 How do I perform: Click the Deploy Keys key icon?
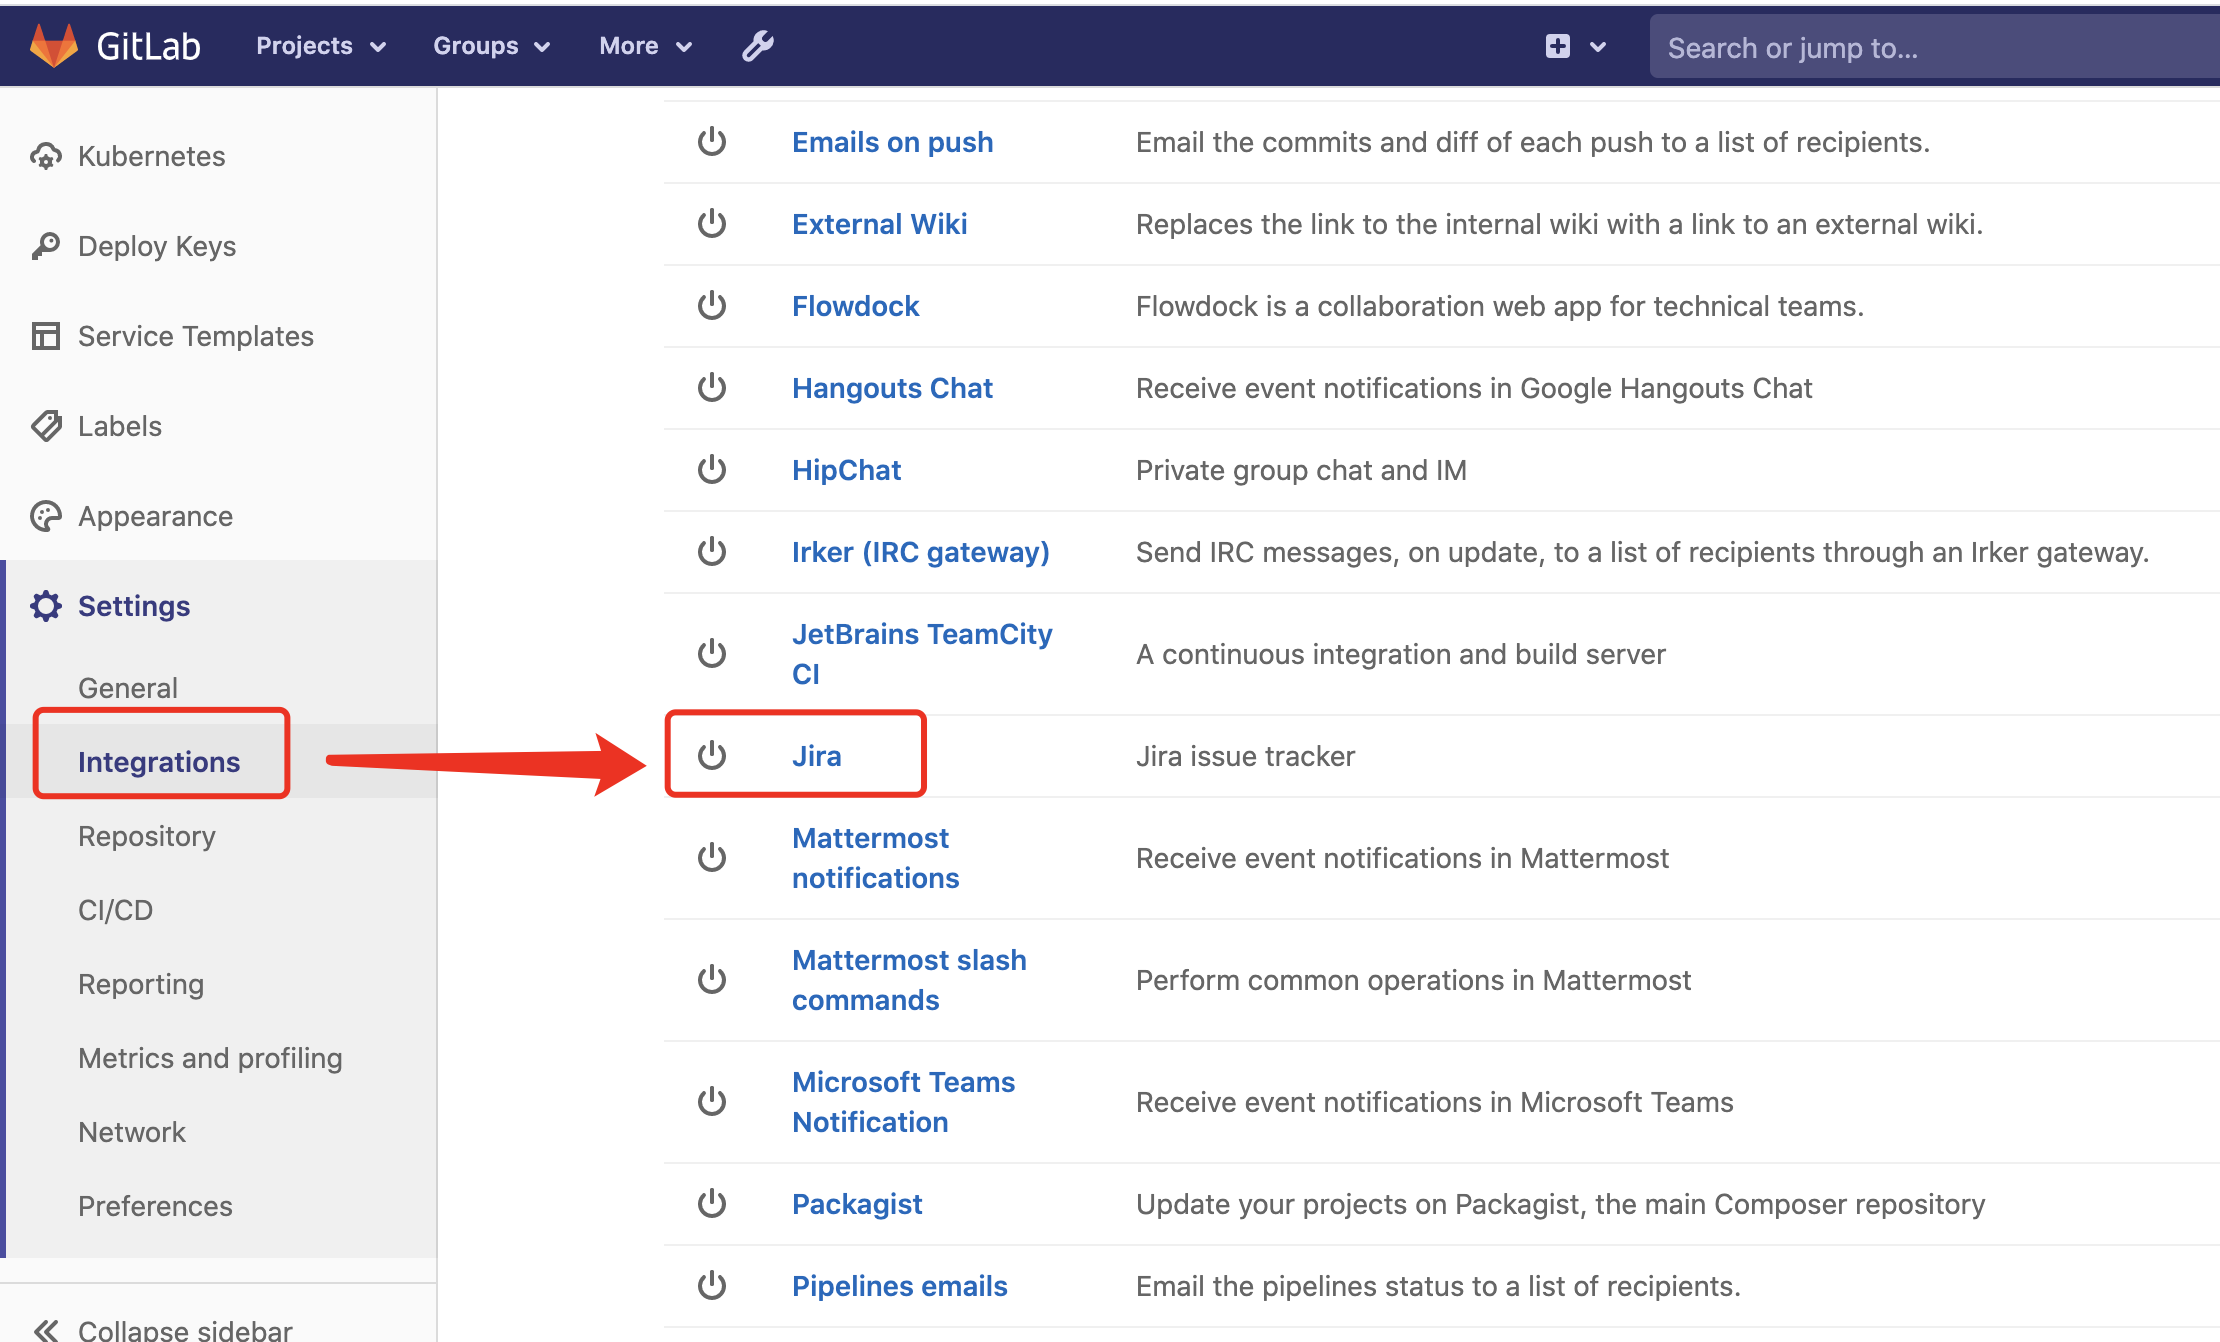coord(45,246)
